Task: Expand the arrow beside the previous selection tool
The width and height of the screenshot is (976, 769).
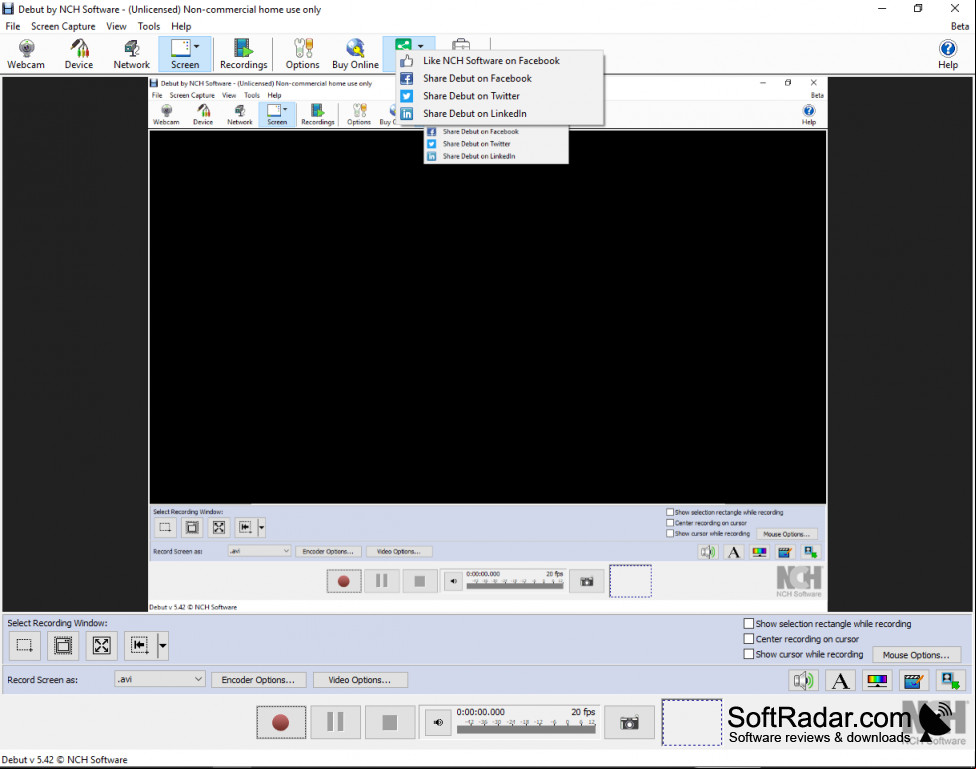Action: (x=162, y=645)
